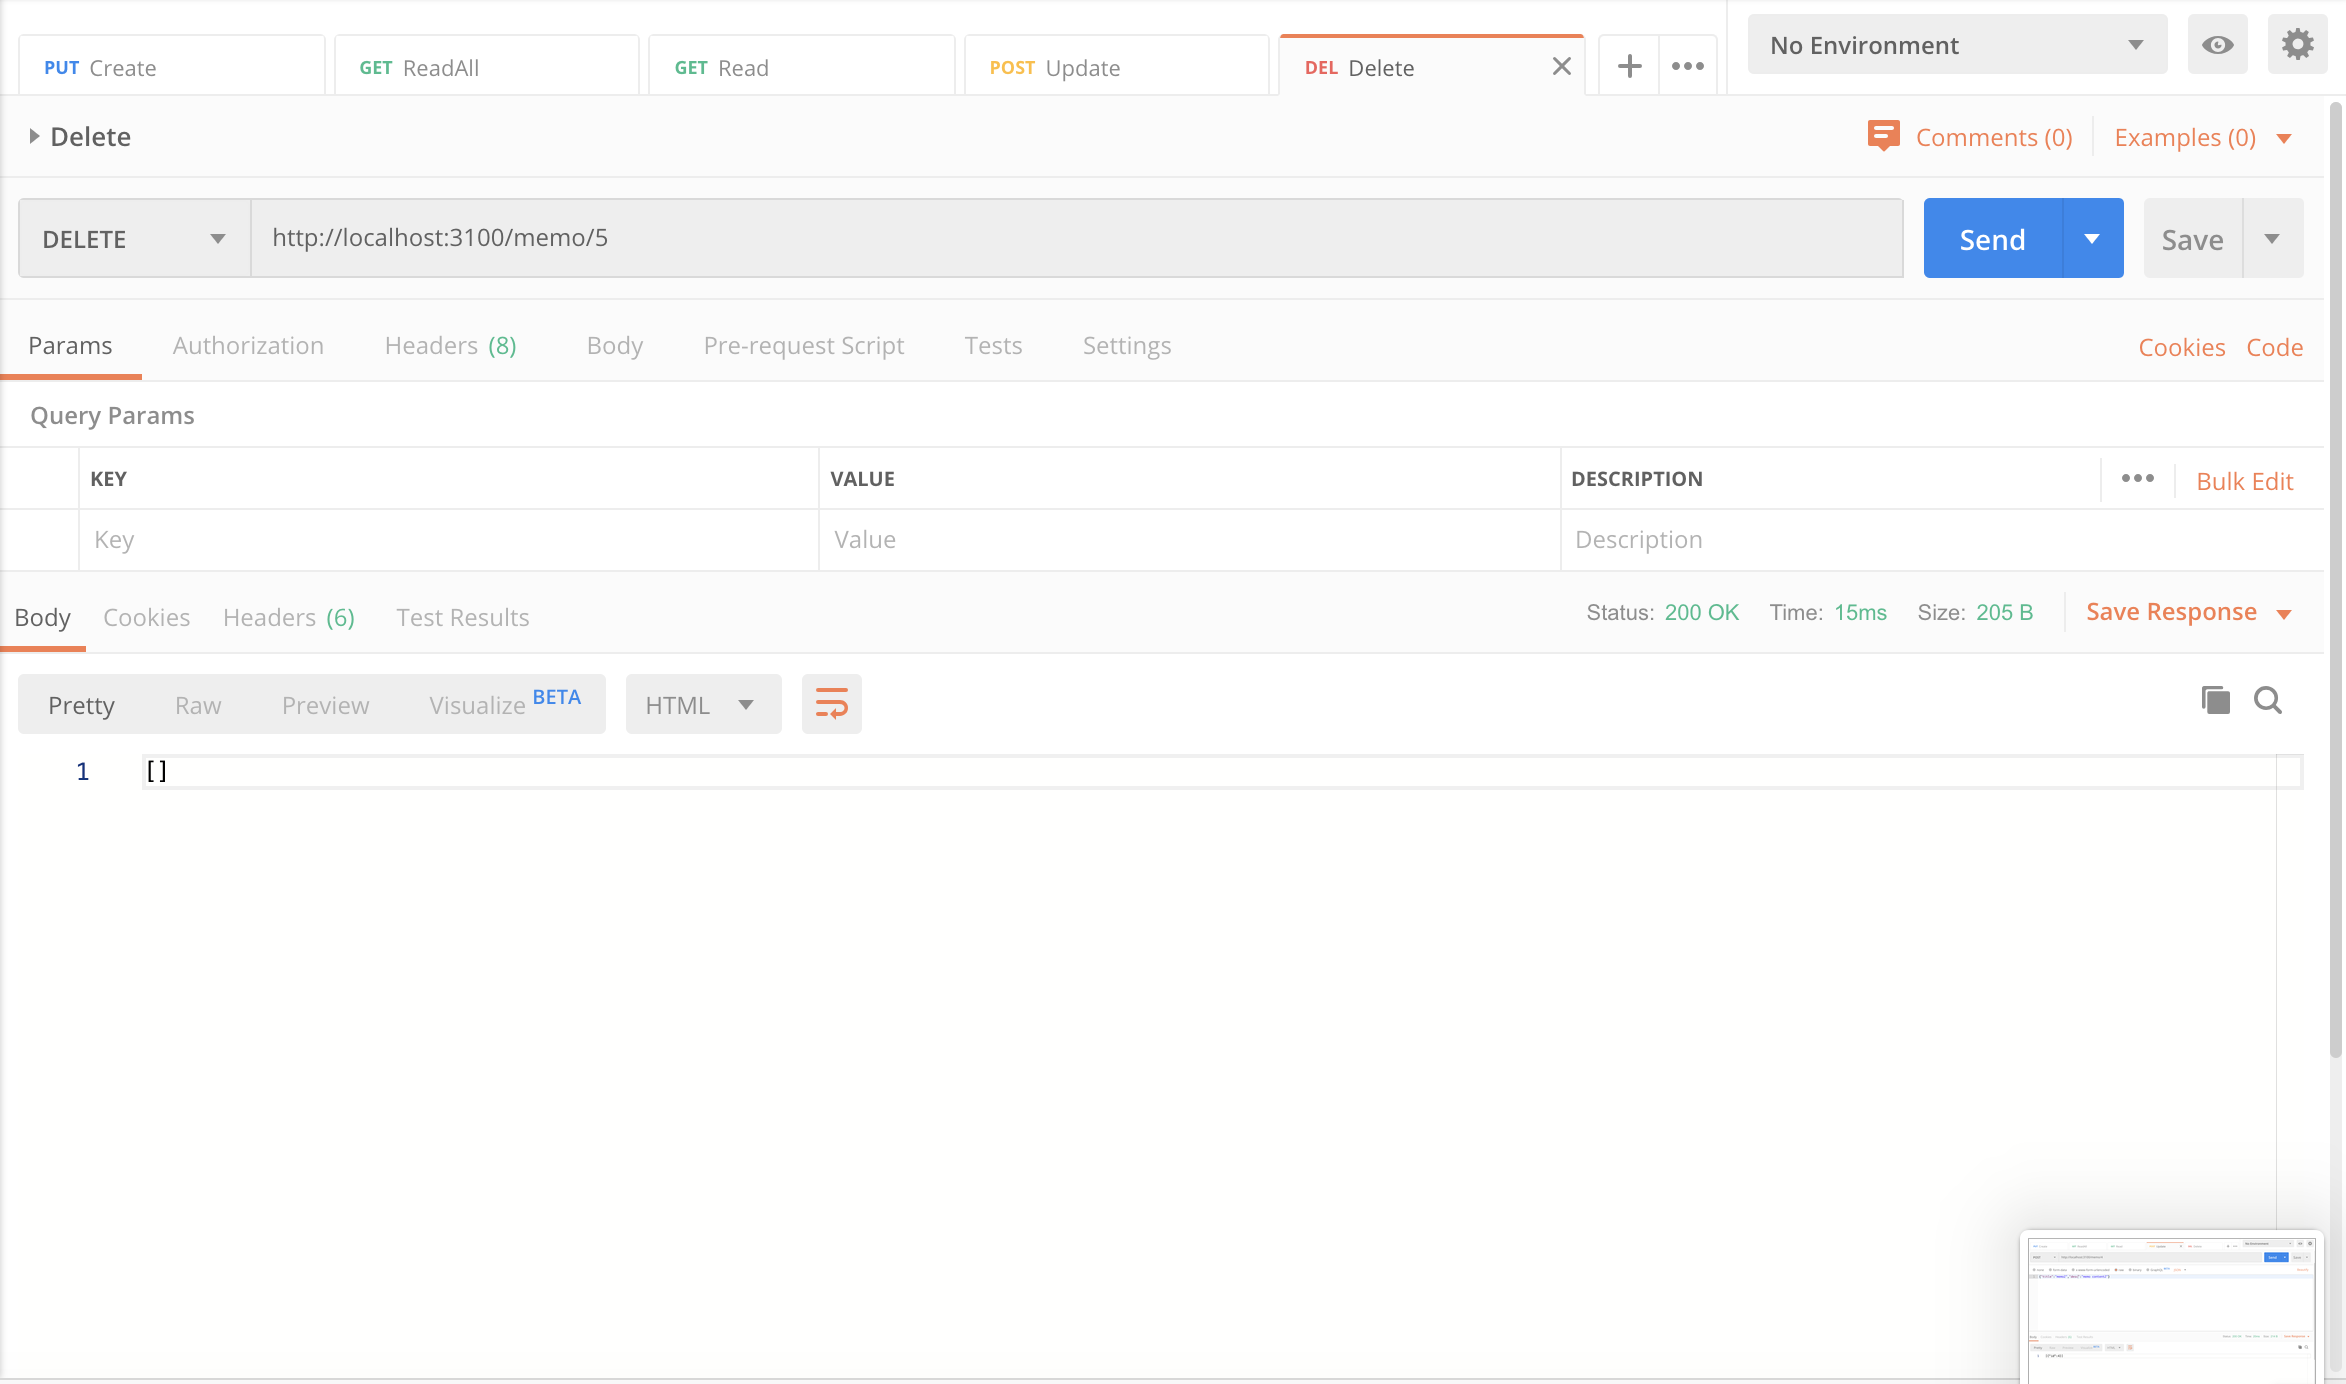Viewport: 2346px width, 1384px height.
Task: Open the environment quick look eye icon
Action: pyautogui.click(x=2217, y=45)
